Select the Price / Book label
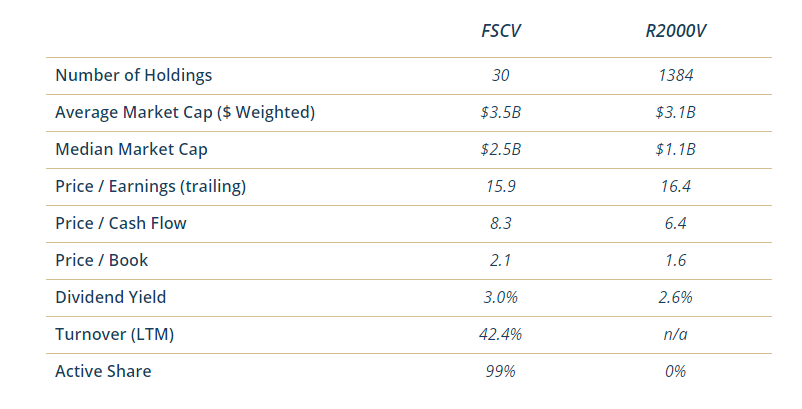This screenshot has height=409, width=802. pyautogui.click(x=101, y=260)
